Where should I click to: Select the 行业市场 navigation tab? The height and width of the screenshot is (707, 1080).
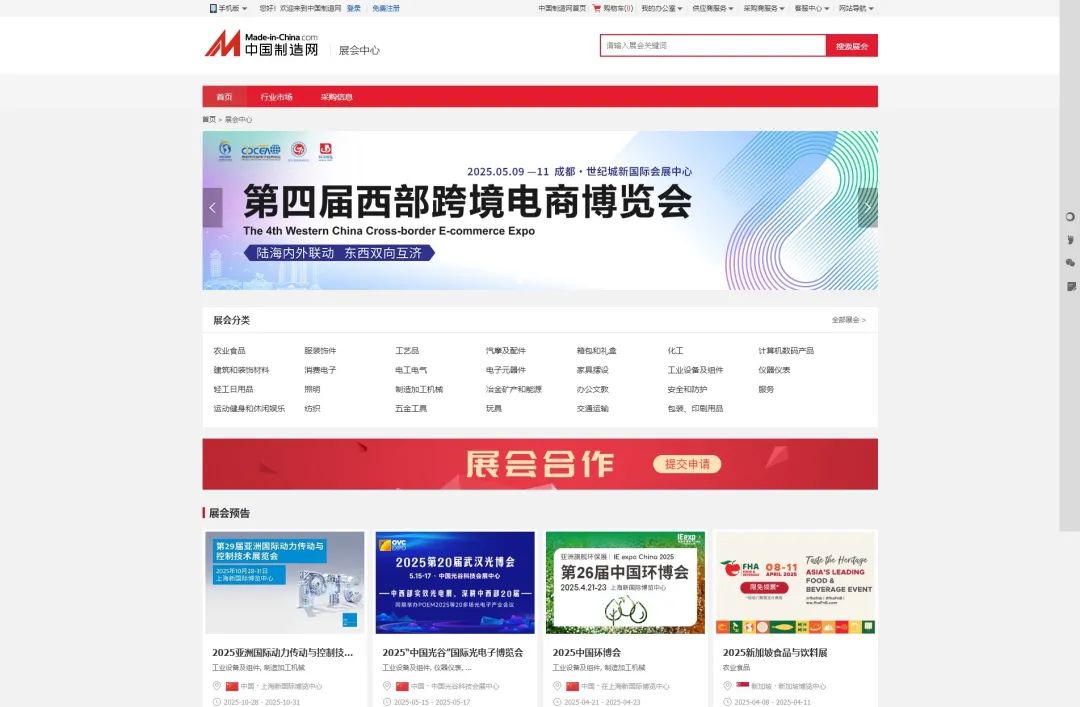(276, 96)
